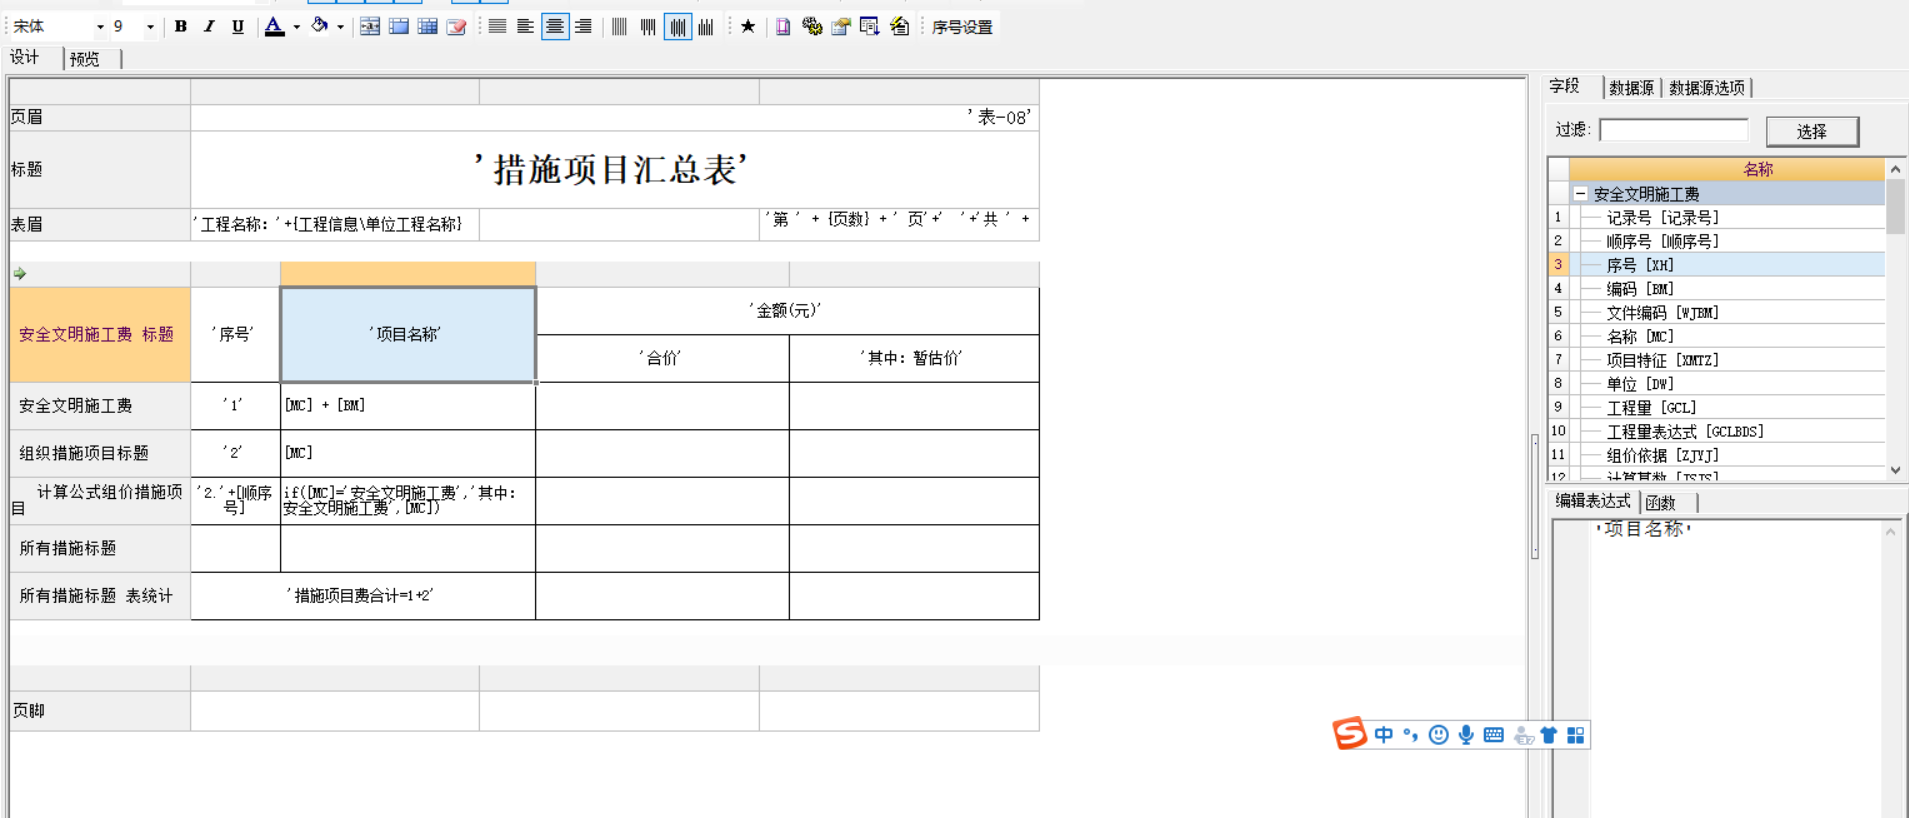Toggle italic formatting

(209, 27)
